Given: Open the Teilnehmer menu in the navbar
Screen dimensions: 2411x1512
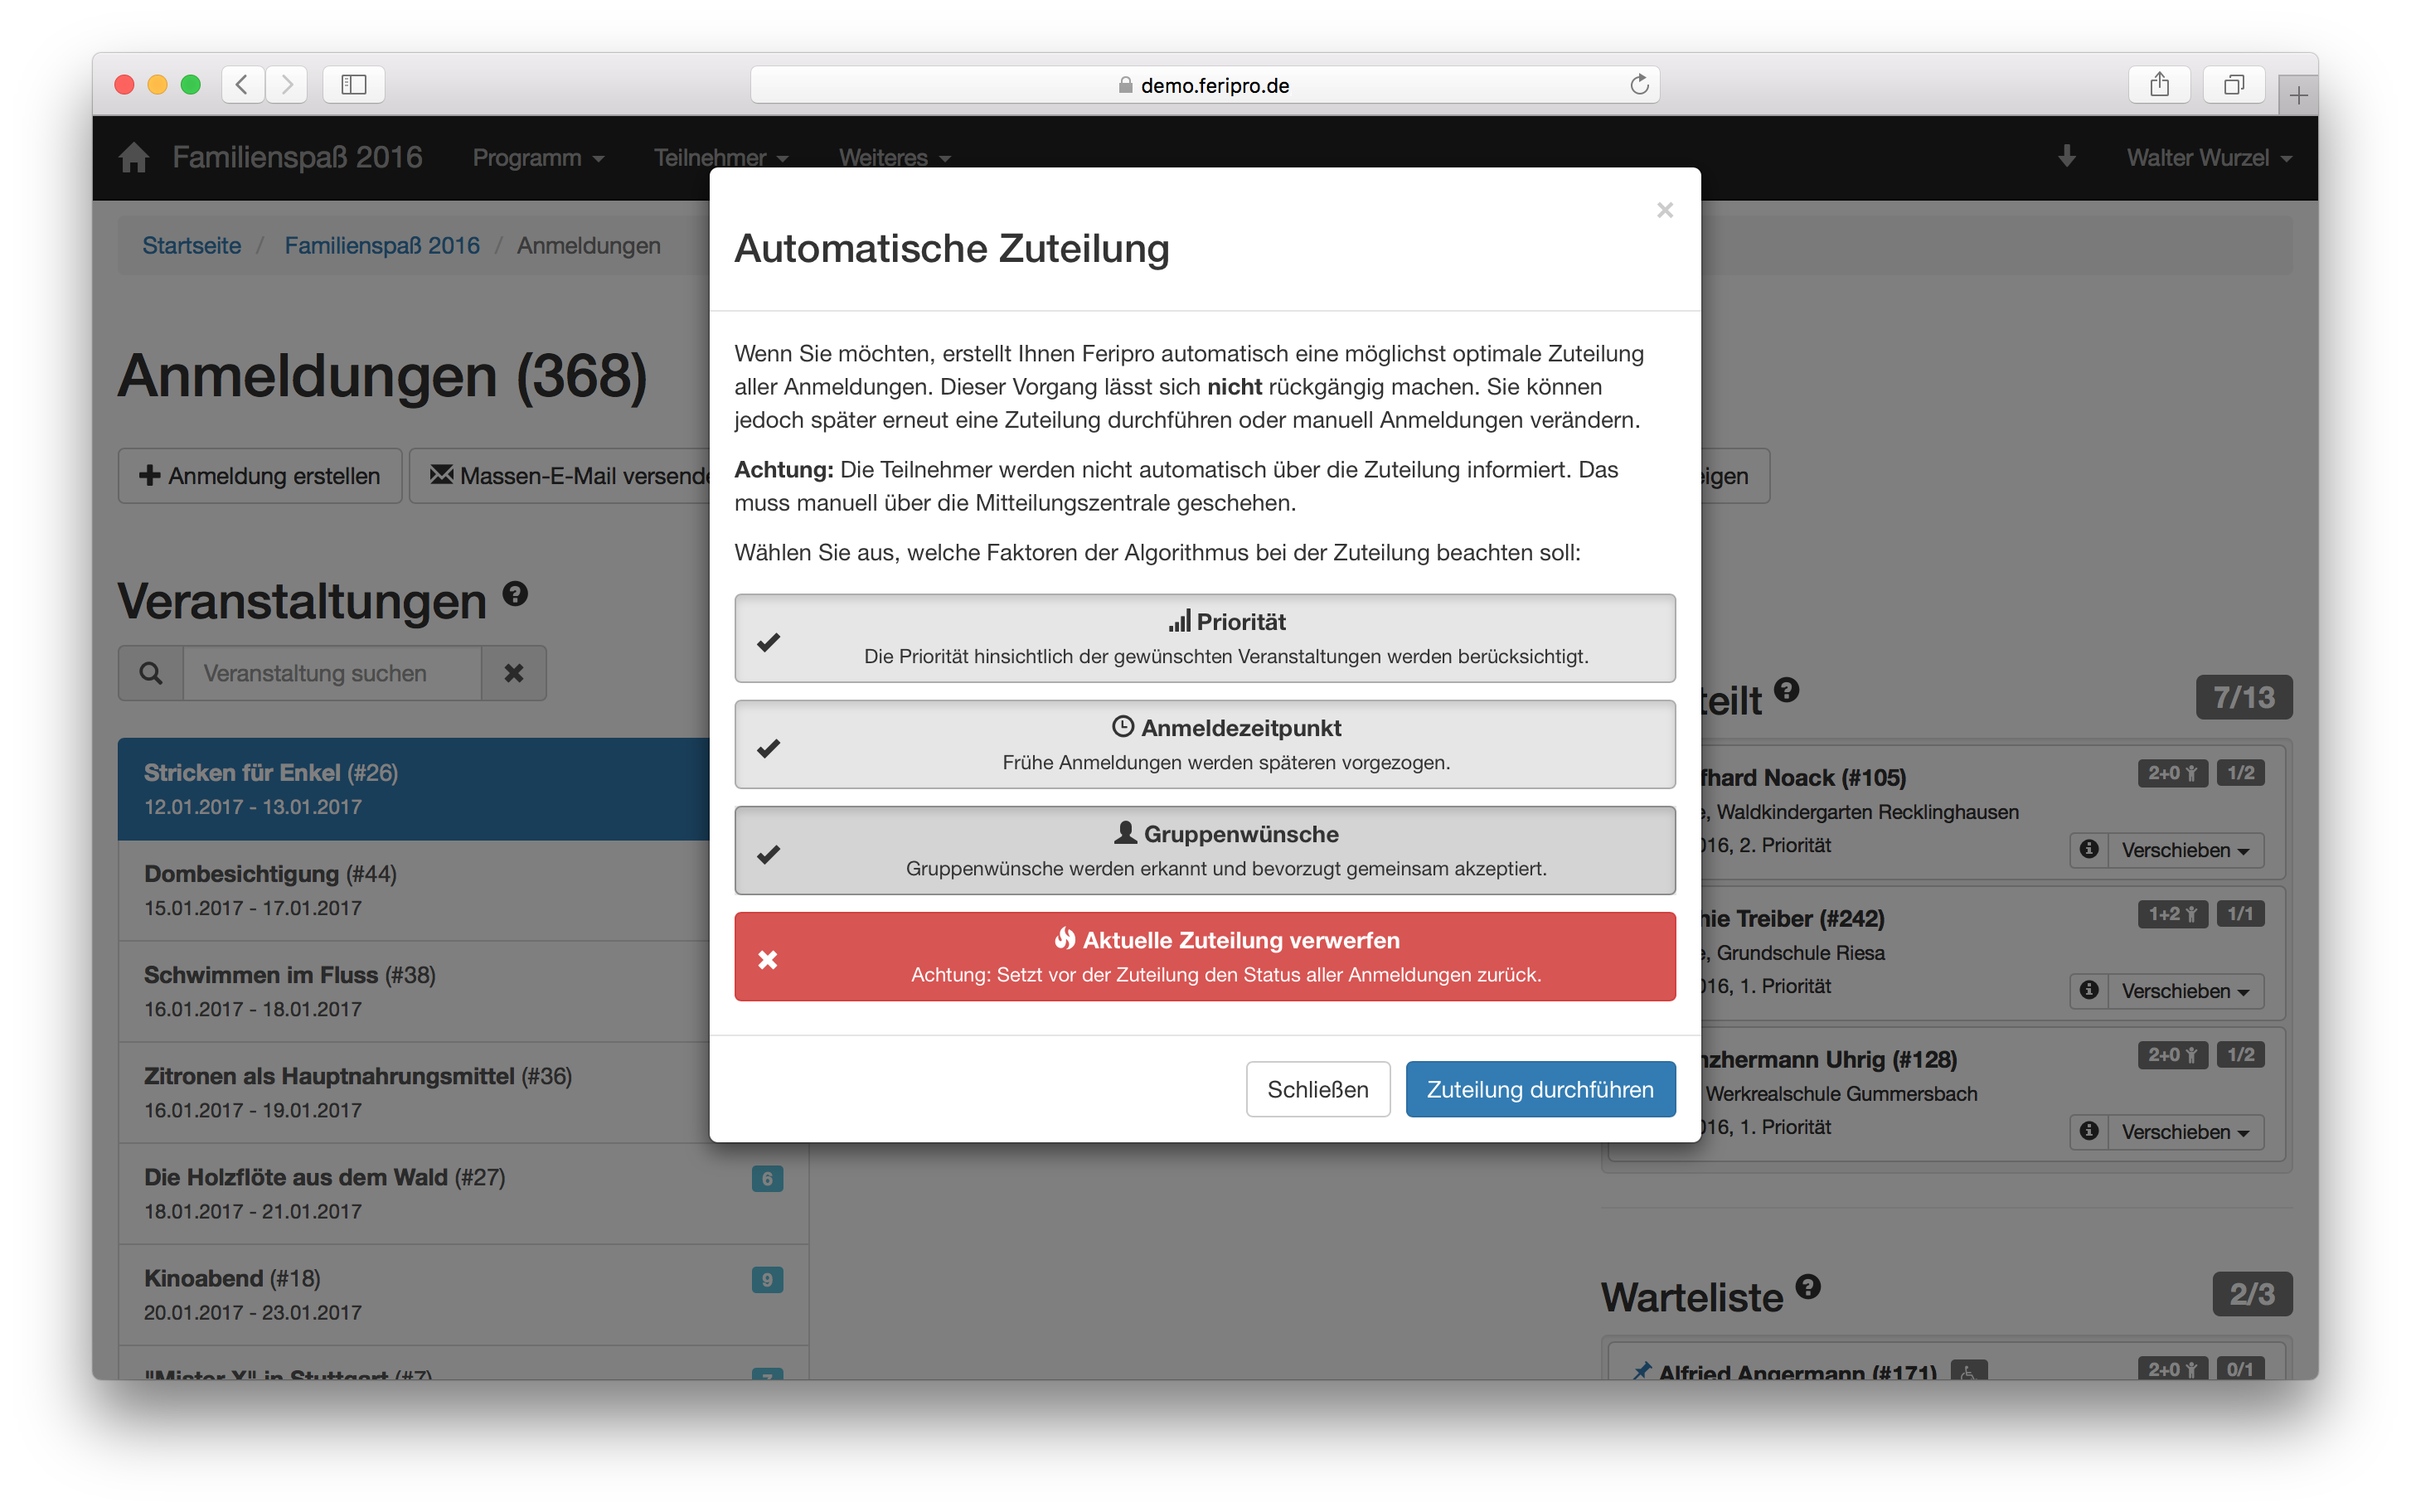Looking at the screenshot, I should click(x=720, y=157).
